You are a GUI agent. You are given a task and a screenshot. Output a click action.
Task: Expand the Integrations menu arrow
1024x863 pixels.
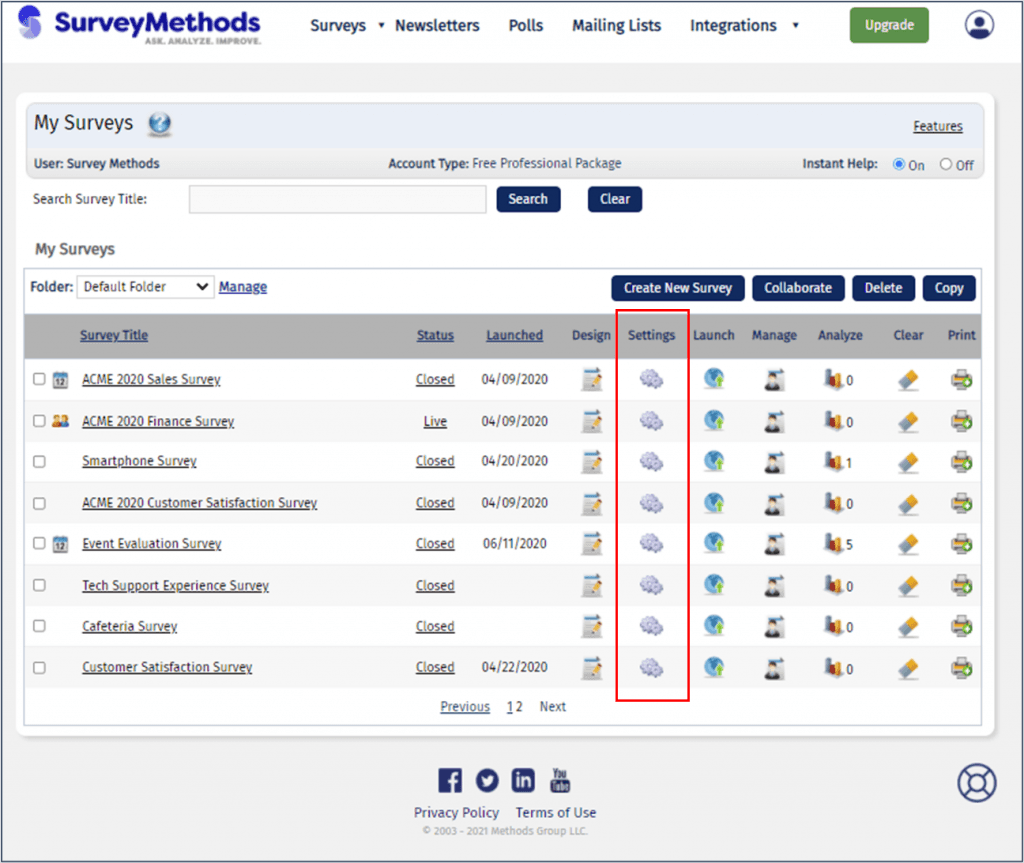click(795, 25)
